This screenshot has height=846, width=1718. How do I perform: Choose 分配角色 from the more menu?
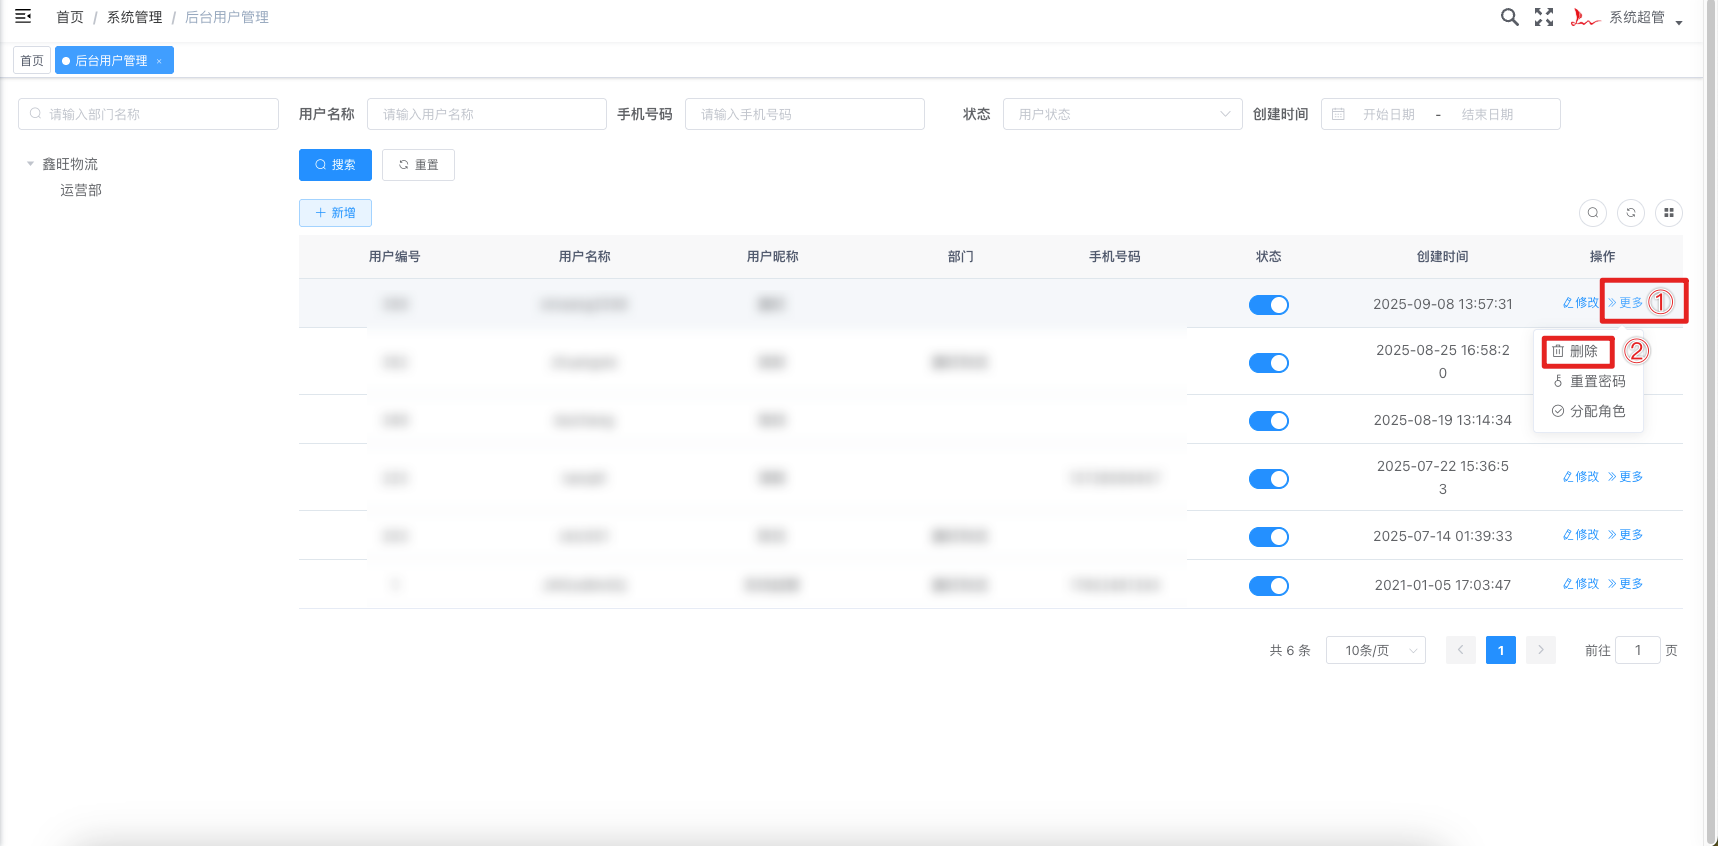[1588, 412]
